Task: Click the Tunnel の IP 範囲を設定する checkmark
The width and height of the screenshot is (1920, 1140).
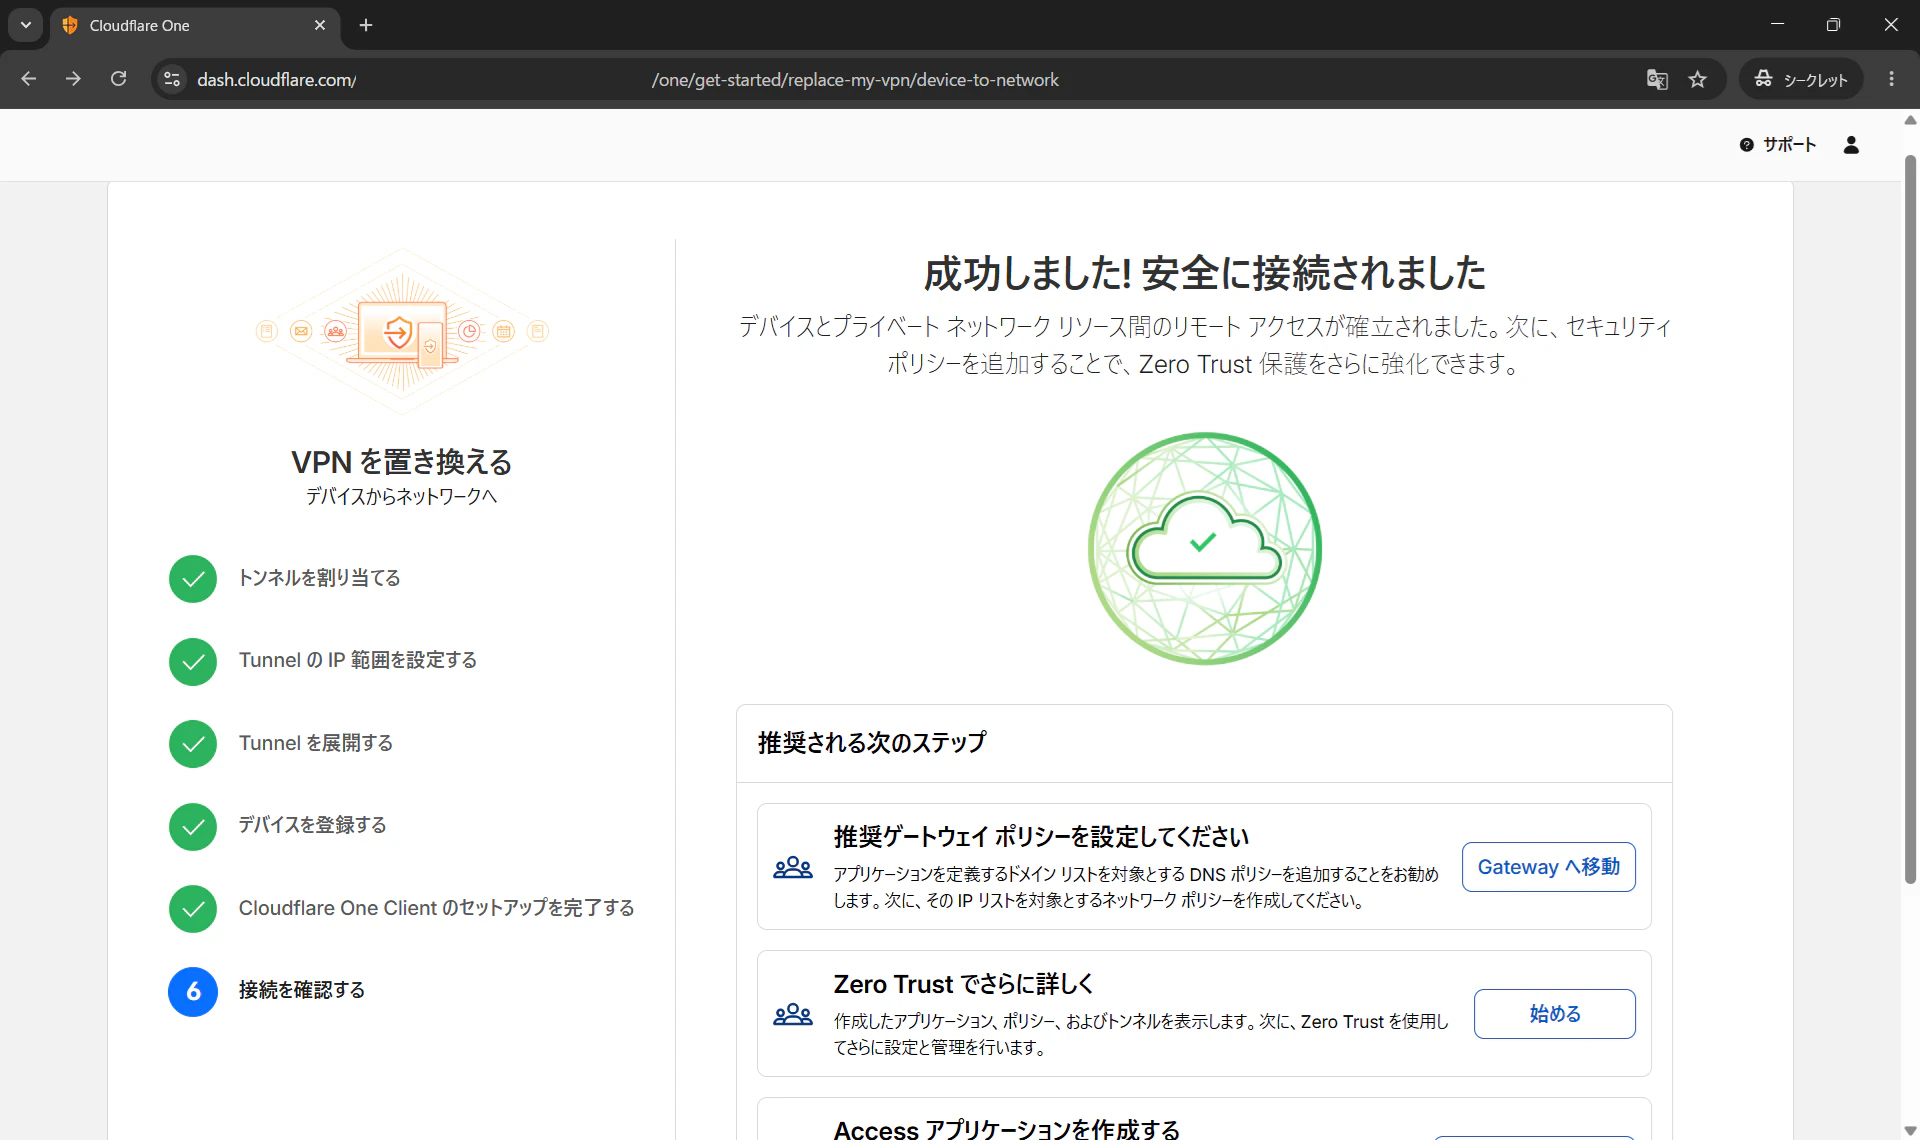Action: [193, 662]
